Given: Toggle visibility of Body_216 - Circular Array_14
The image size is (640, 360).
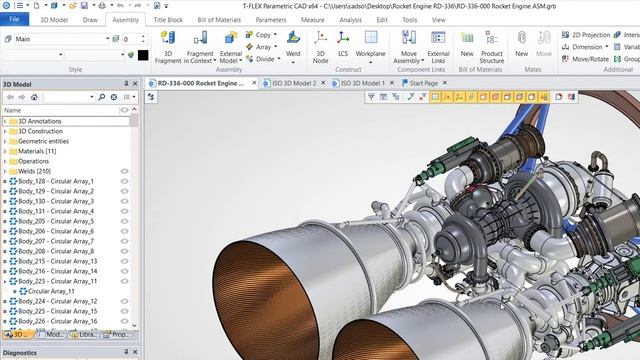Looking at the screenshot, I should tap(124, 271).
